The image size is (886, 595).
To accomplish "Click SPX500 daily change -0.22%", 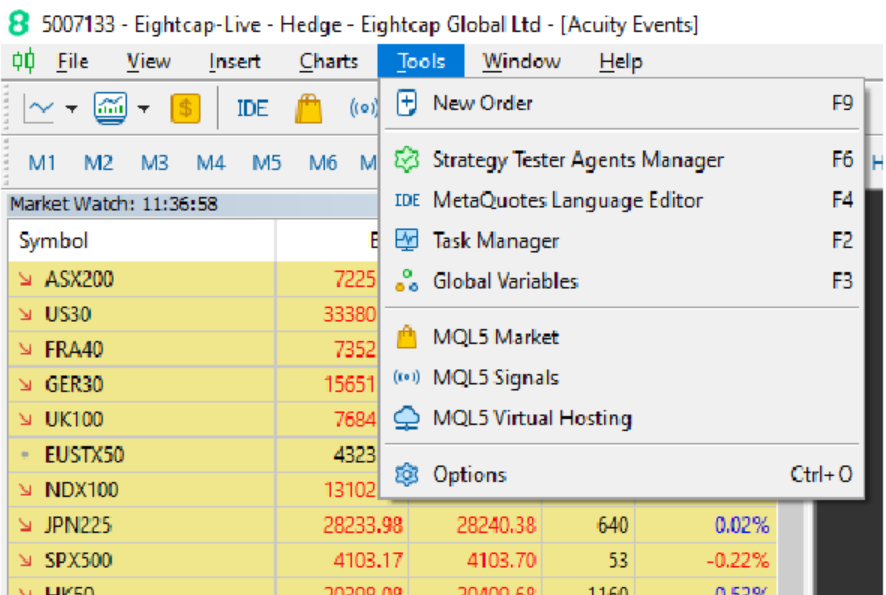I will click(x=737, y=561).
